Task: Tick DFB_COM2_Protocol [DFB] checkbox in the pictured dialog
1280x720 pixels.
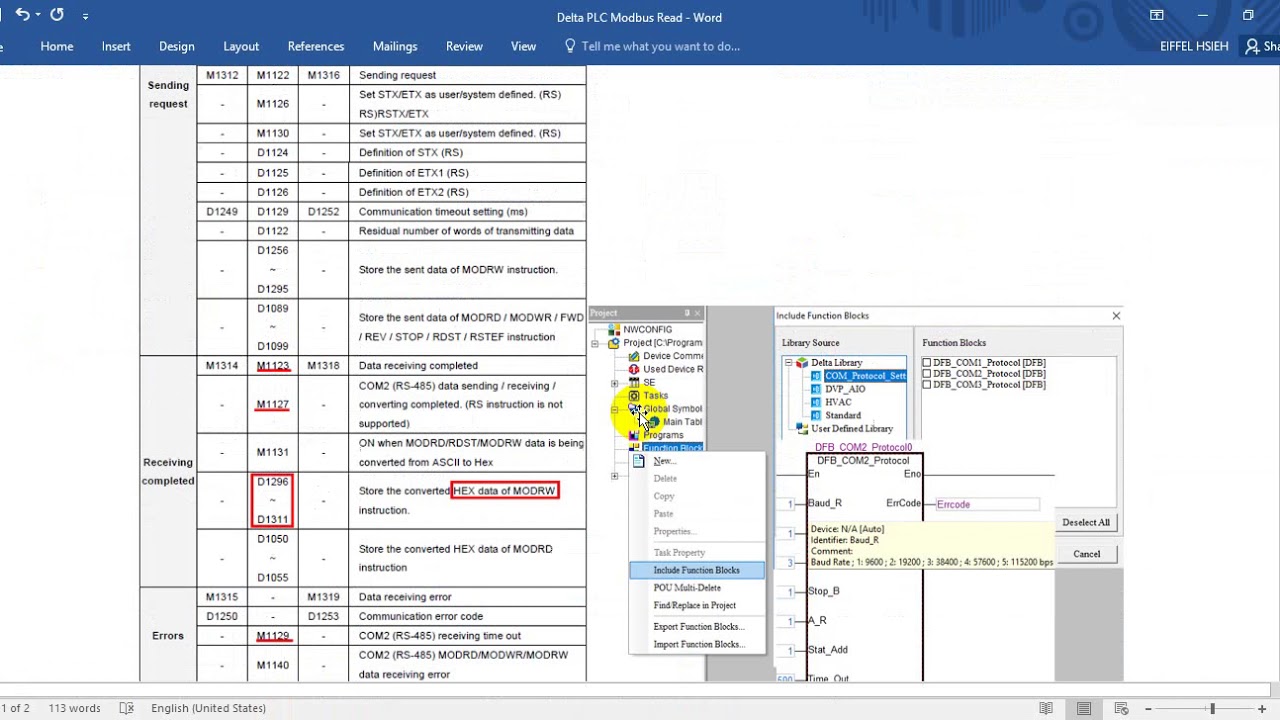Action: tap(927, 373)
